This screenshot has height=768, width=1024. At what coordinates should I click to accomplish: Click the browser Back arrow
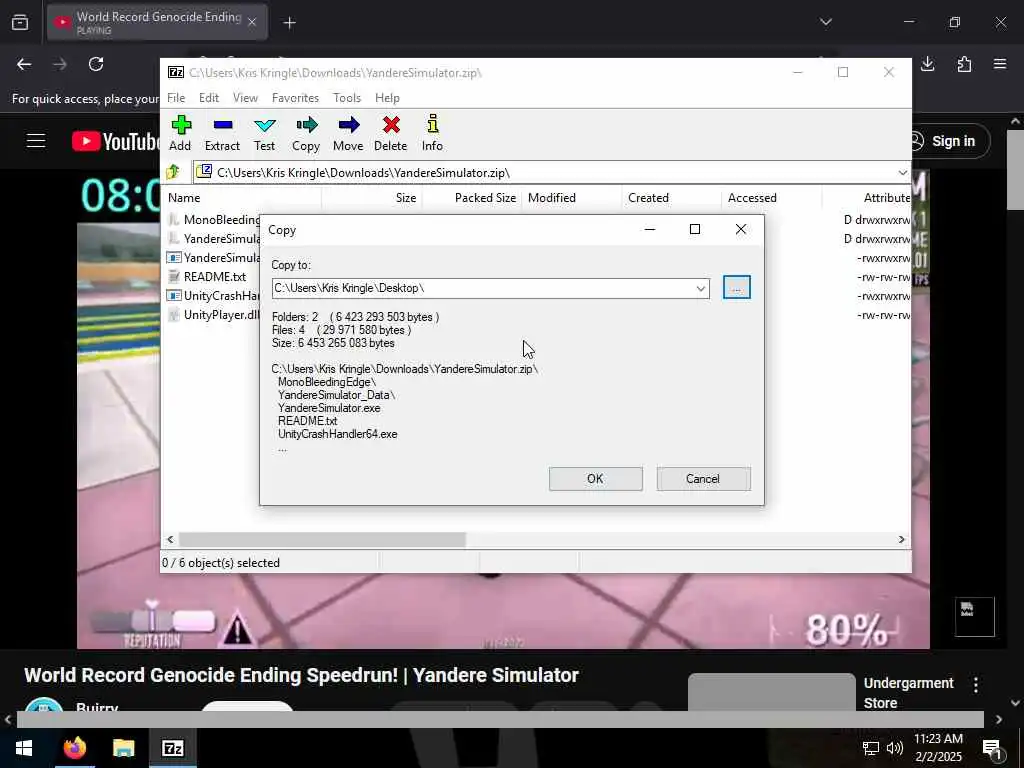pyautogui.click(x=24, y=64)
